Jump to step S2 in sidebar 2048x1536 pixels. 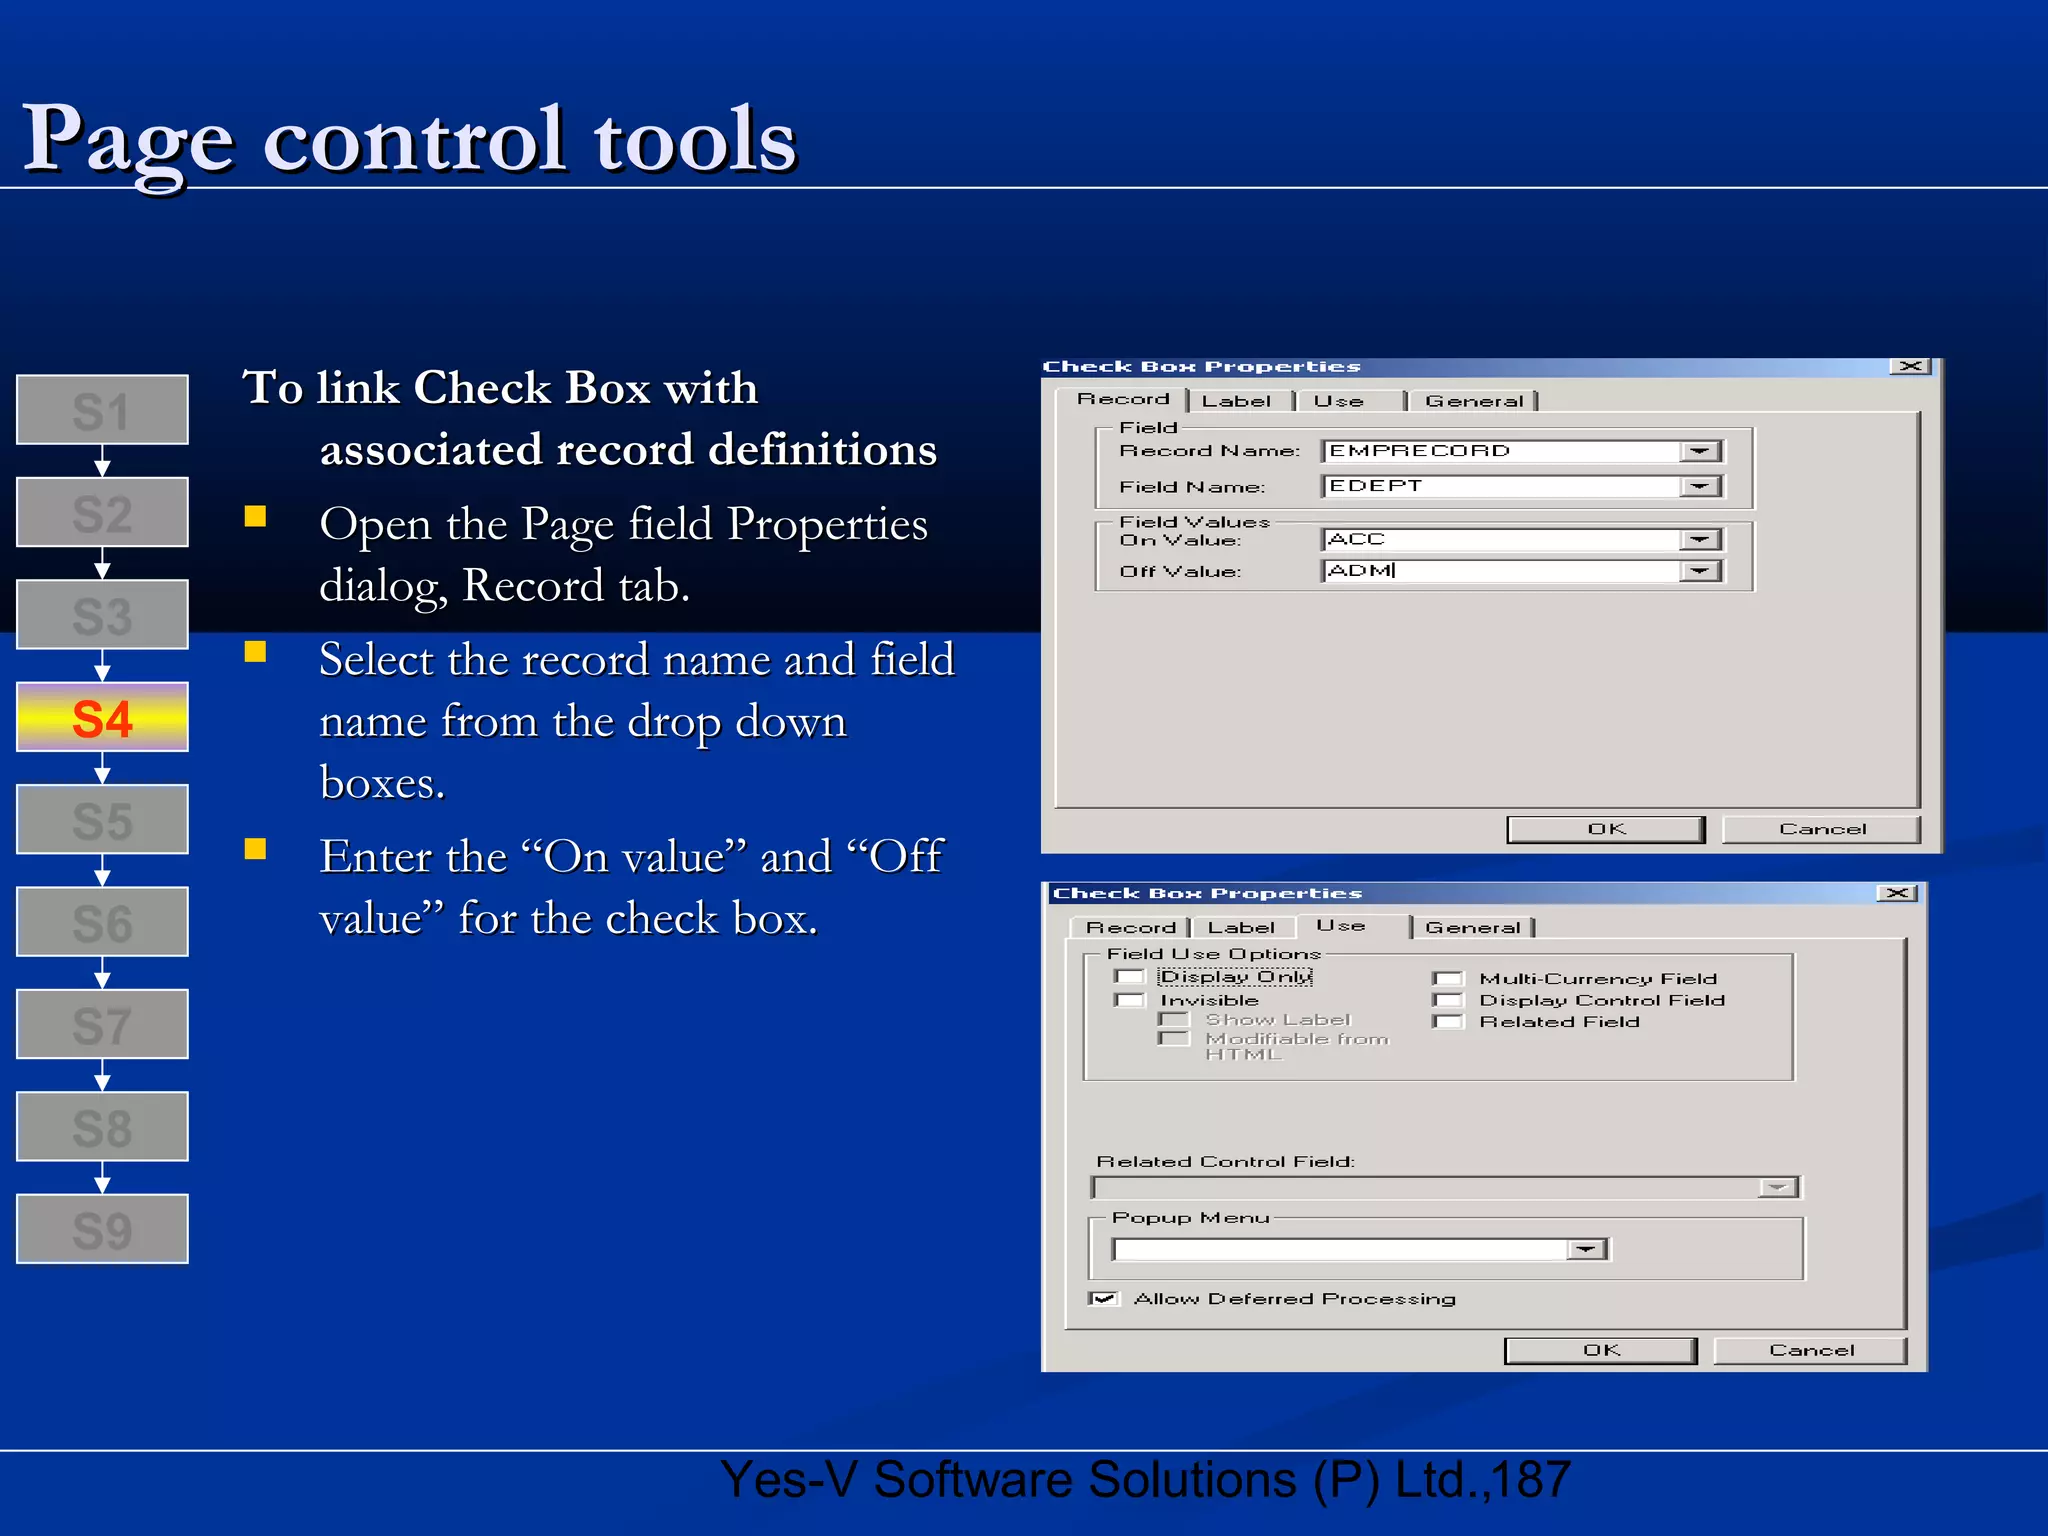102,512
